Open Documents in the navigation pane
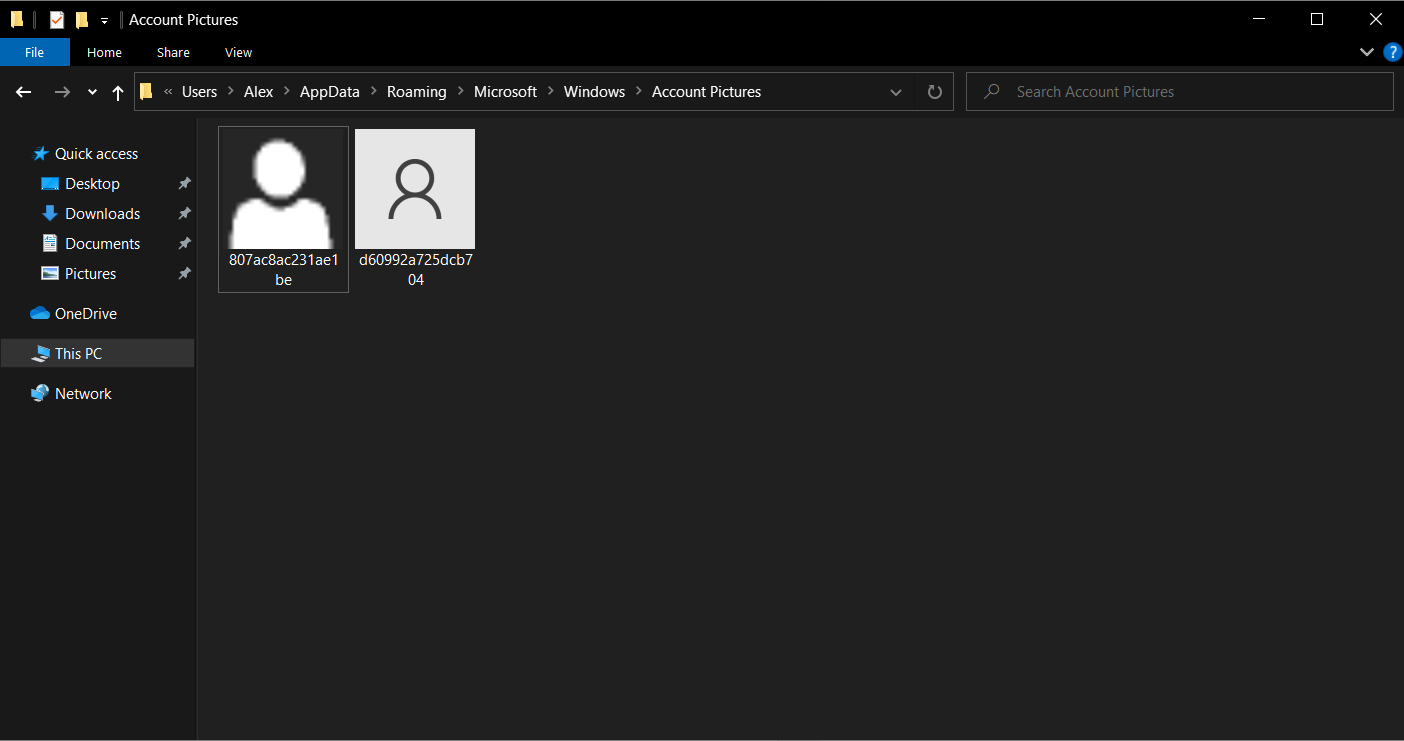The width and height of the screenshot is (1404, 741). [103, 244]
